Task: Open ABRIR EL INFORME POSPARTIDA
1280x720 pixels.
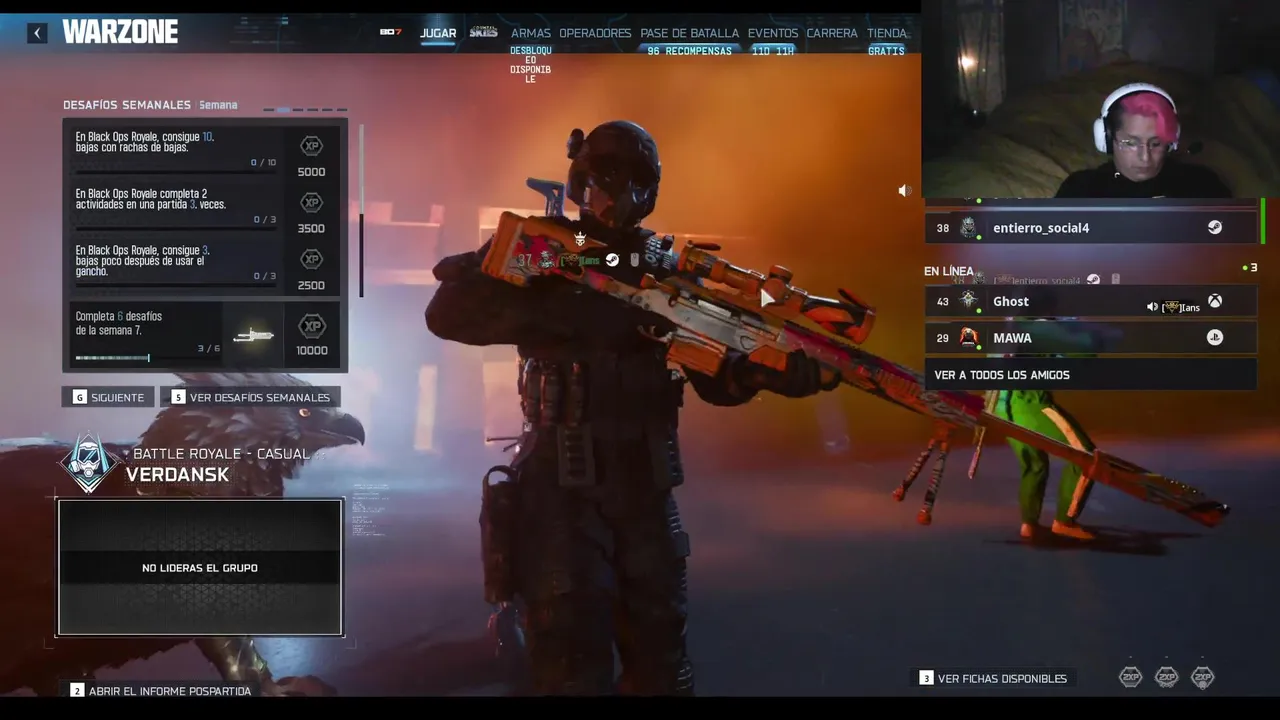Action: point(161,691)
